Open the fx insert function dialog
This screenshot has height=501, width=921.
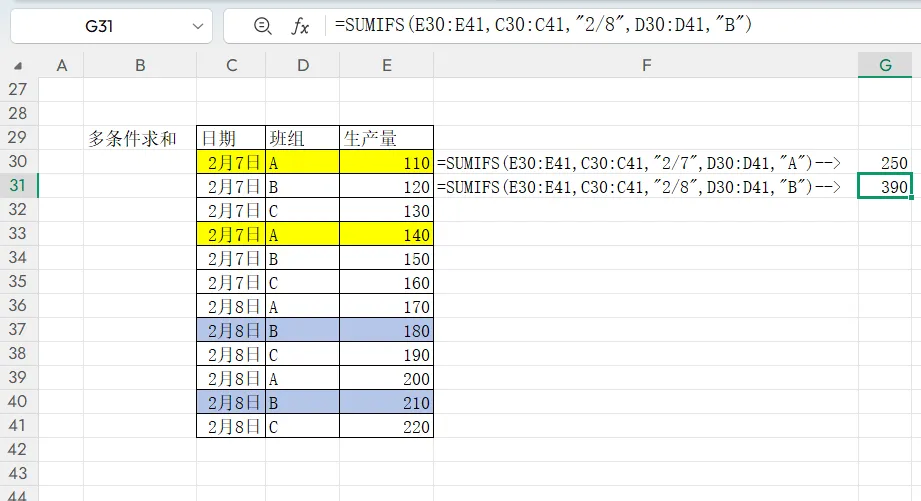[x=300, y=26]
